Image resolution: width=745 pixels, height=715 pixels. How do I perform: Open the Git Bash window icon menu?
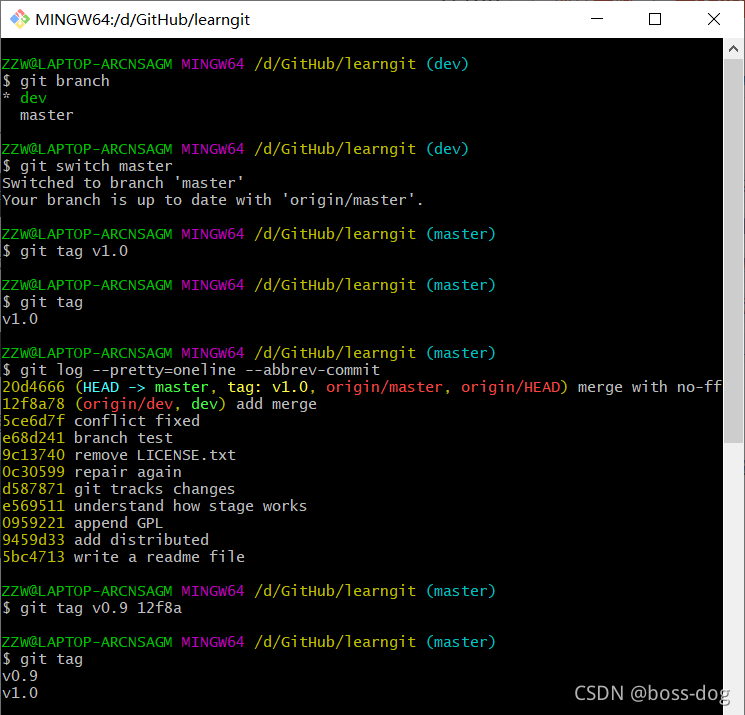(x=19, y=19)
